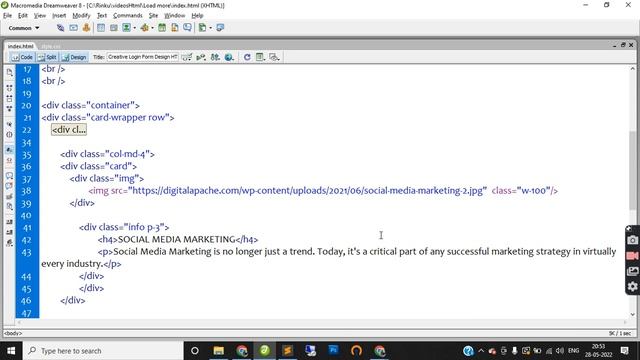Open the Windows Start menu

(11, 351)
